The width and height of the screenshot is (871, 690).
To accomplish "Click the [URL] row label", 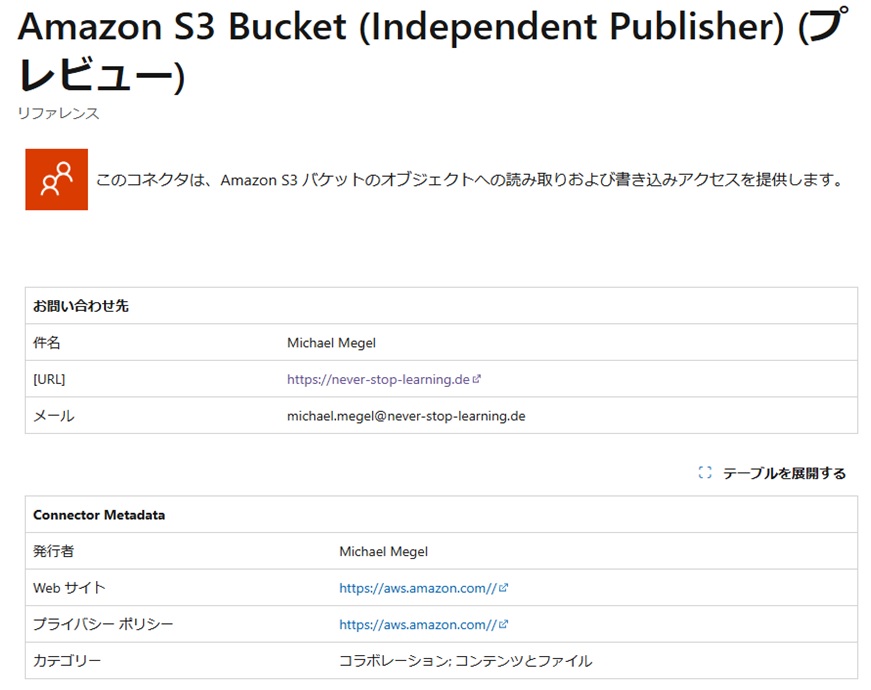I will click(49, 379).
